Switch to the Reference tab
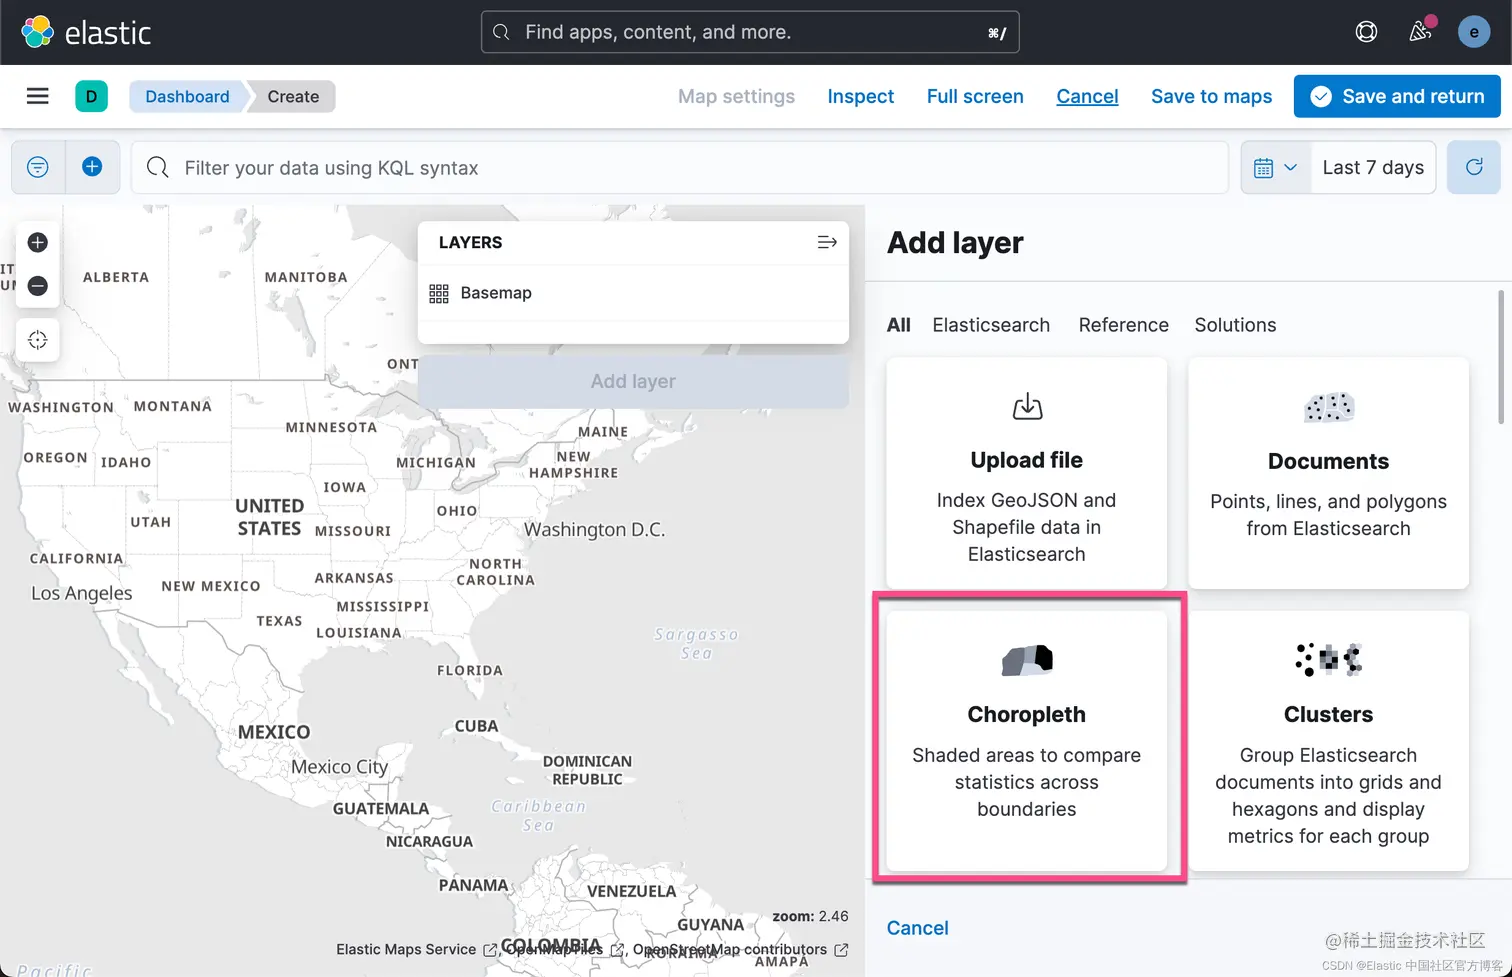 coord(1123,325)
